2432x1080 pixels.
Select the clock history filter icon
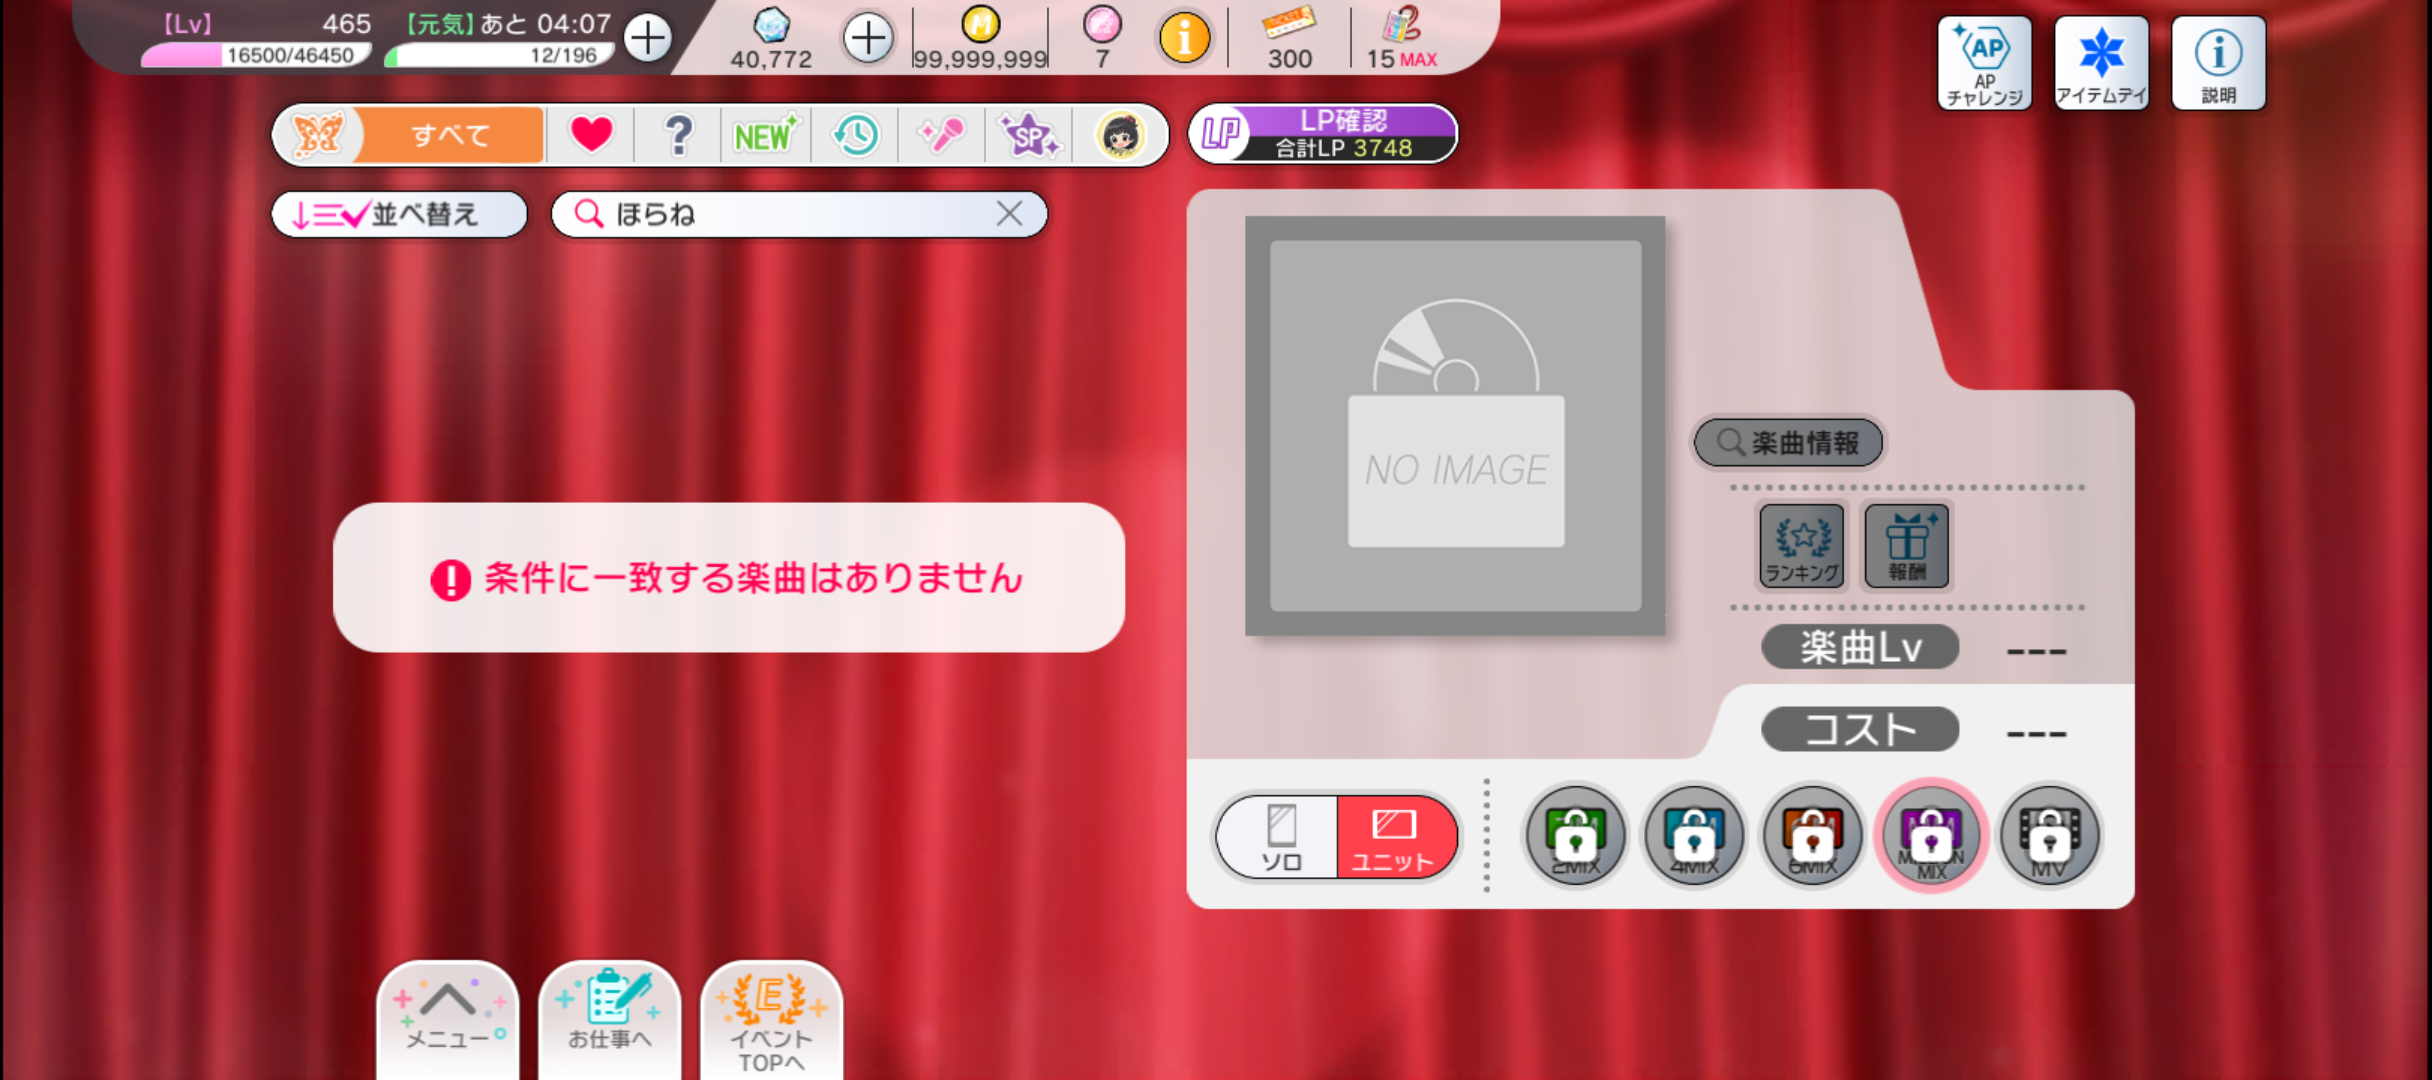[855, 135]
